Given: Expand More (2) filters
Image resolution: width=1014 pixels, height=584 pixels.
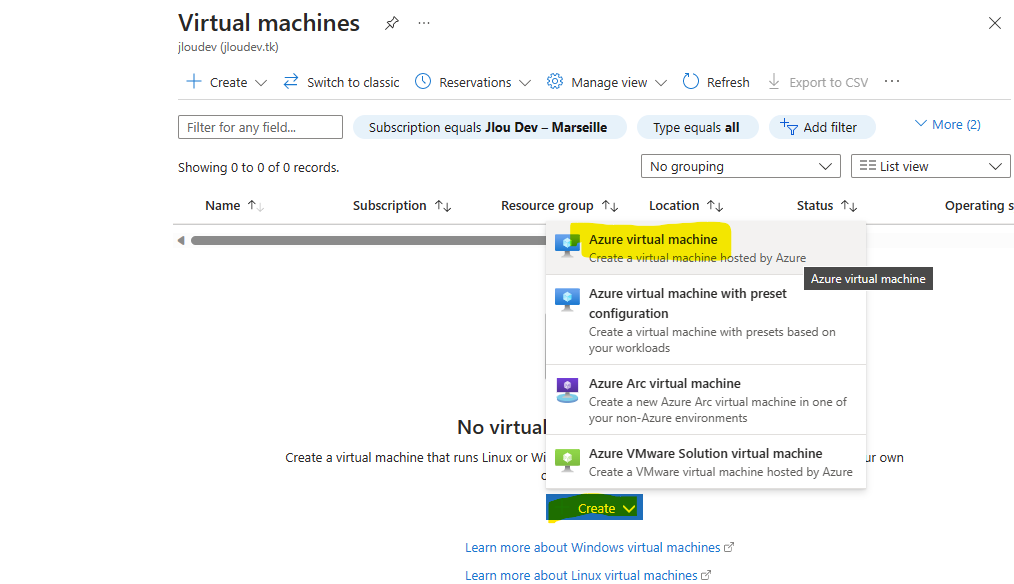Looking at the screenshot, I should (x=948, y=124).
